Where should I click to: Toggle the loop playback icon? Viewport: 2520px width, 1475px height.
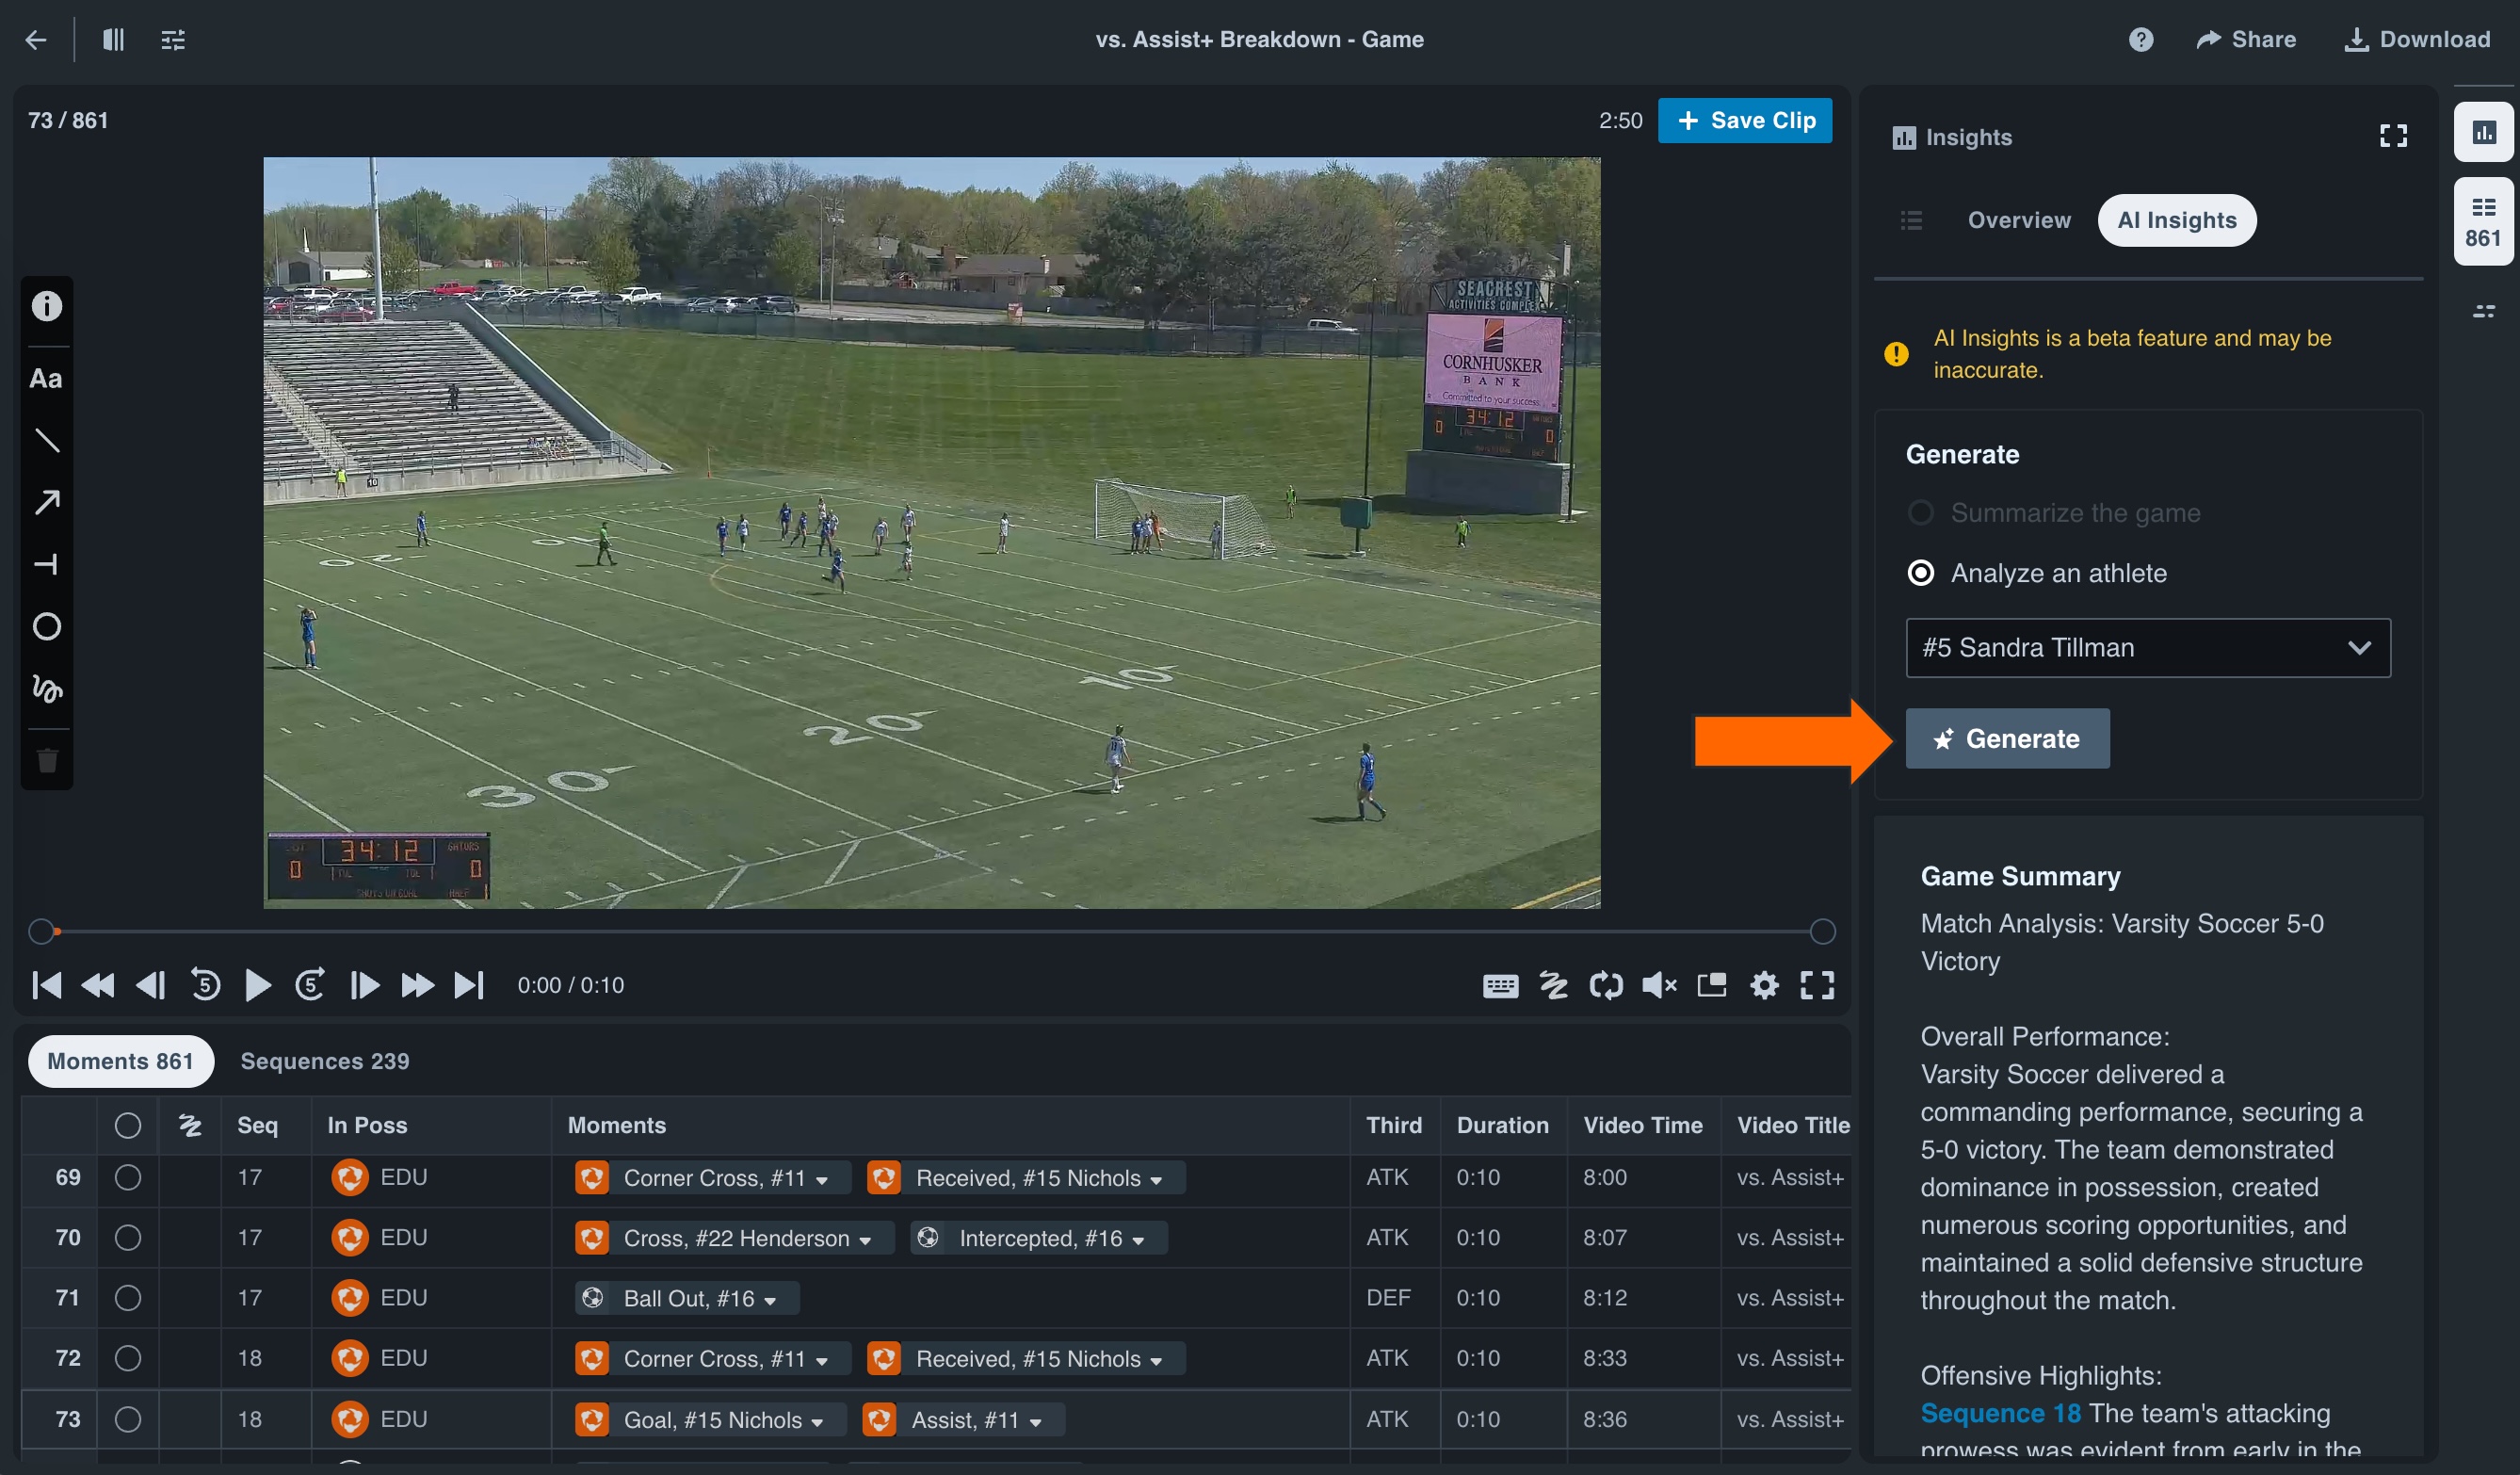pos(1606,985)
